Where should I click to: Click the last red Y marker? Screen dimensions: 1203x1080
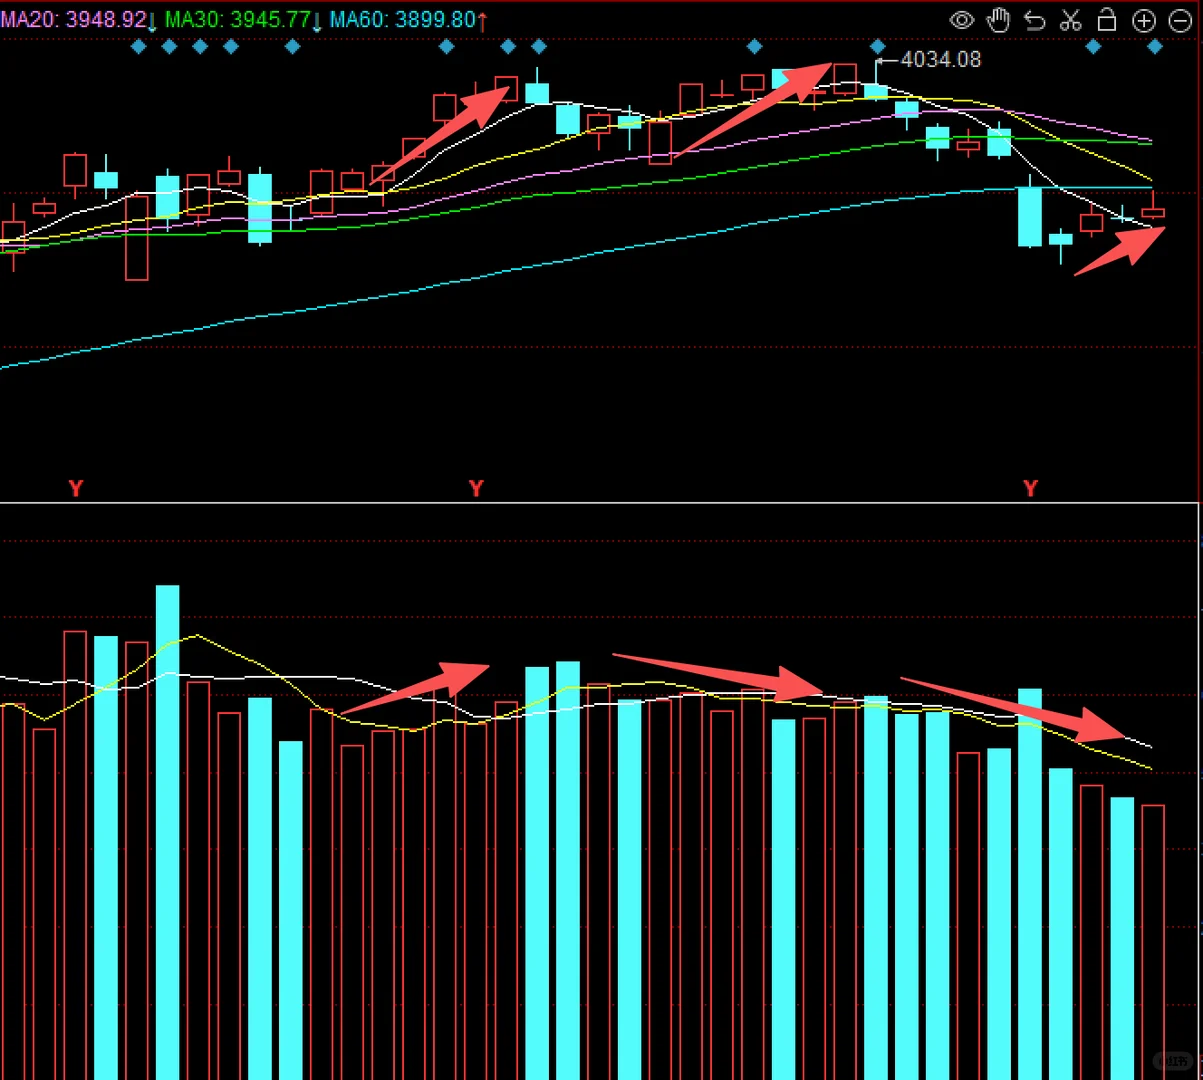point(1030,488)
